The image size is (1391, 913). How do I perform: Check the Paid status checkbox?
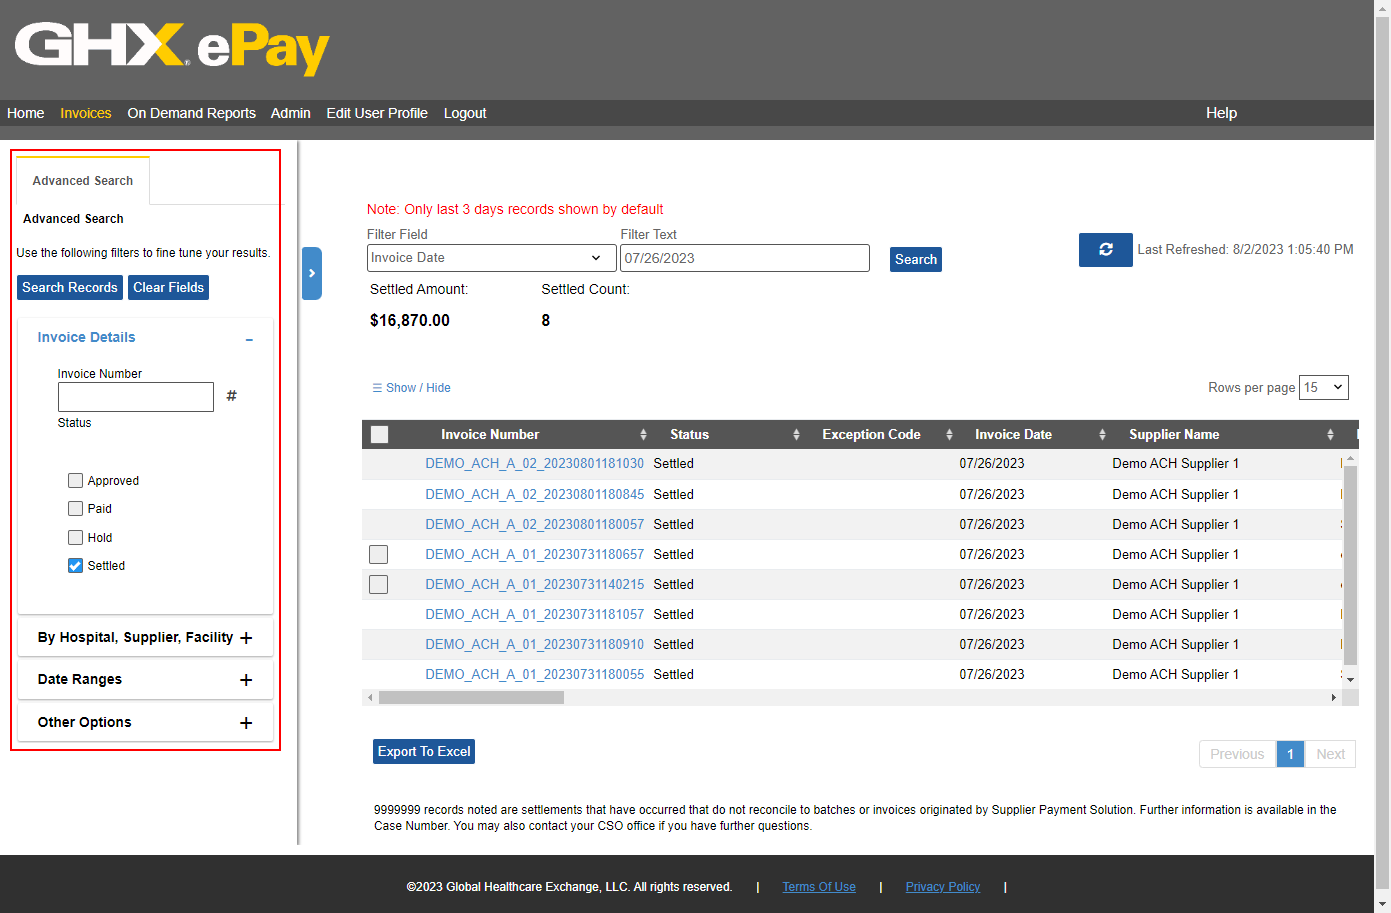click(75, 509)
